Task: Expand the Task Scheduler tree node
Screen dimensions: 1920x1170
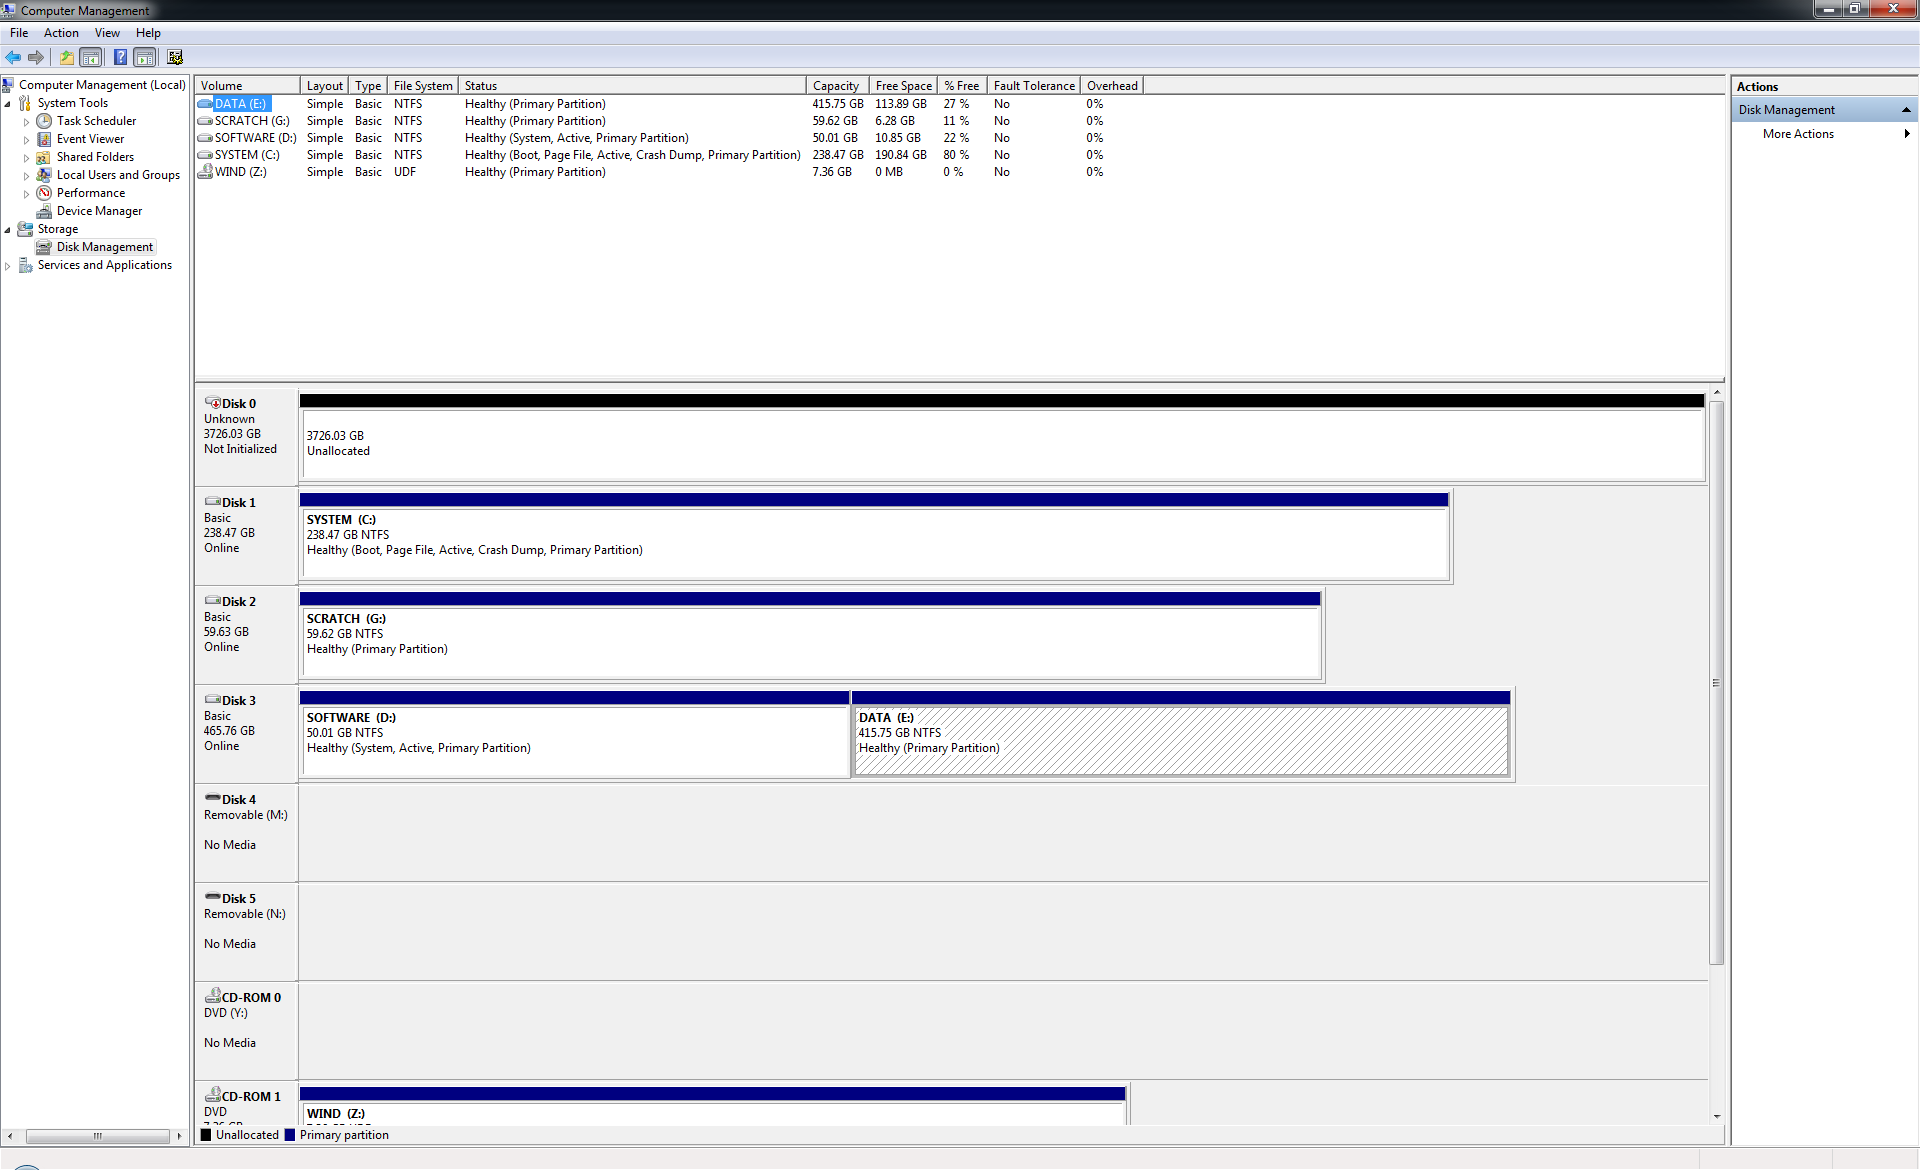Action: click(26, 122)
